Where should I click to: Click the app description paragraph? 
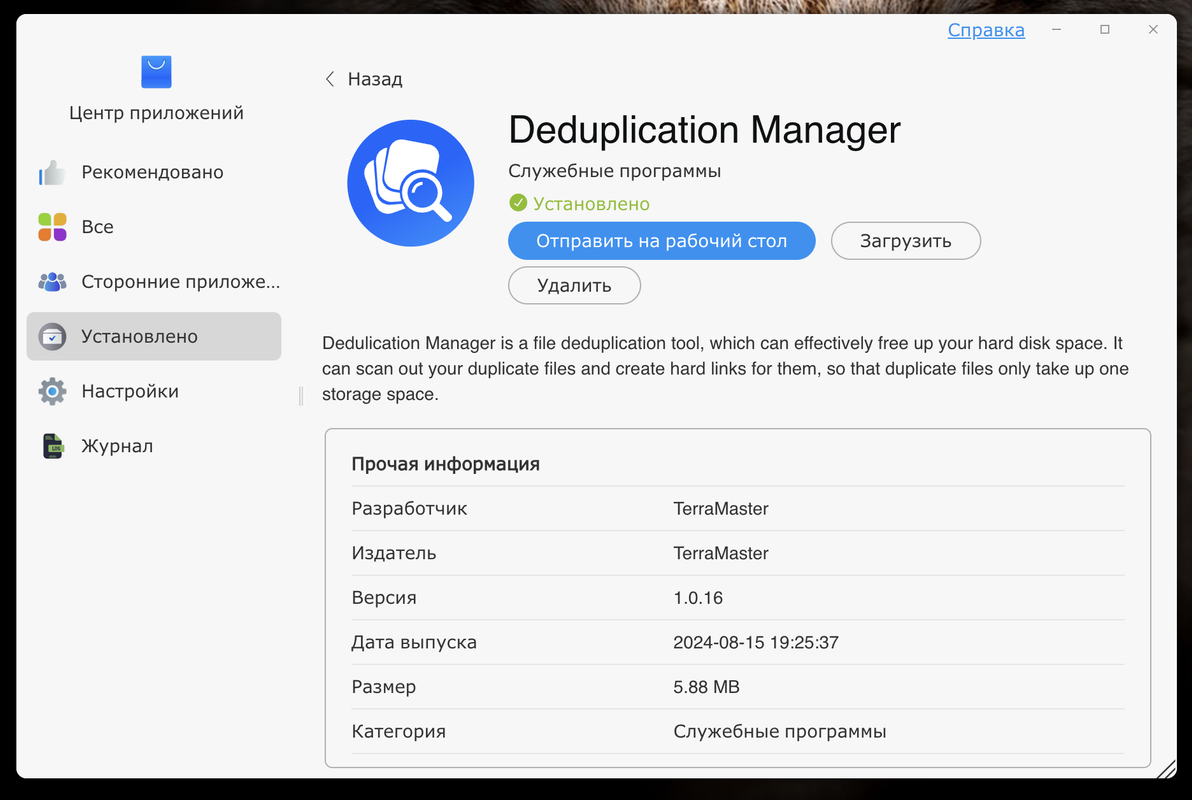(x=725, y=369)
